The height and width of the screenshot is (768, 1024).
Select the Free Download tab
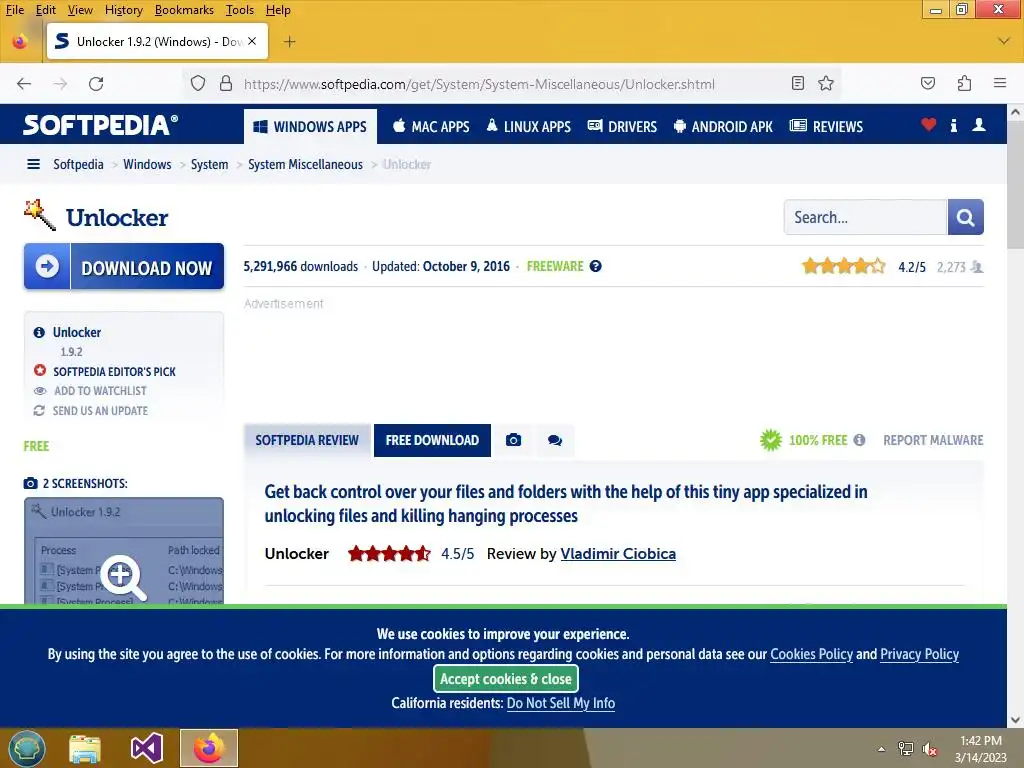pyautogui.click(x=432, y=440)
